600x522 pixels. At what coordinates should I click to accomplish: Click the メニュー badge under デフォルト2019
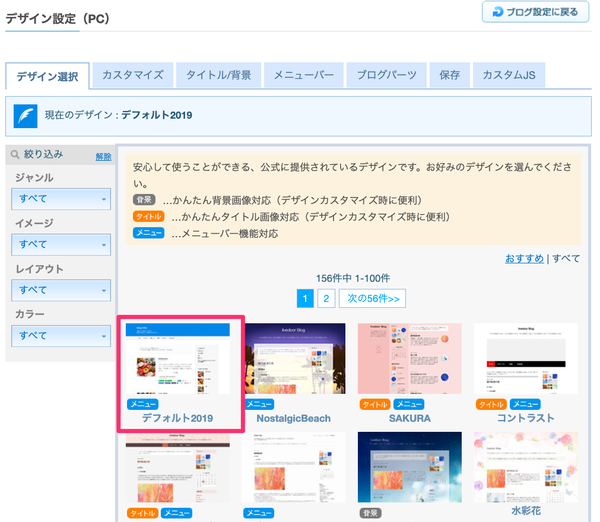click(x=143, y=404)
